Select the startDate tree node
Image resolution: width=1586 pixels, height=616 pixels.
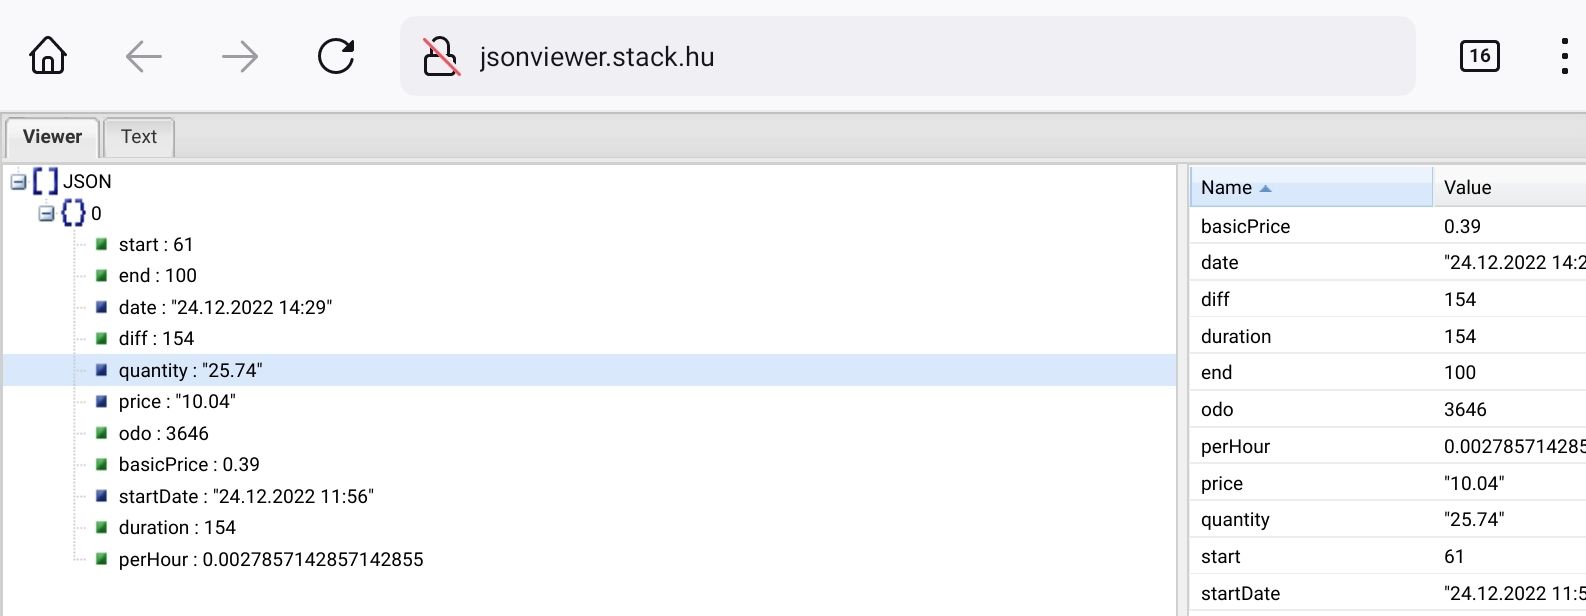pyautogui.click(x=245, y=496)
